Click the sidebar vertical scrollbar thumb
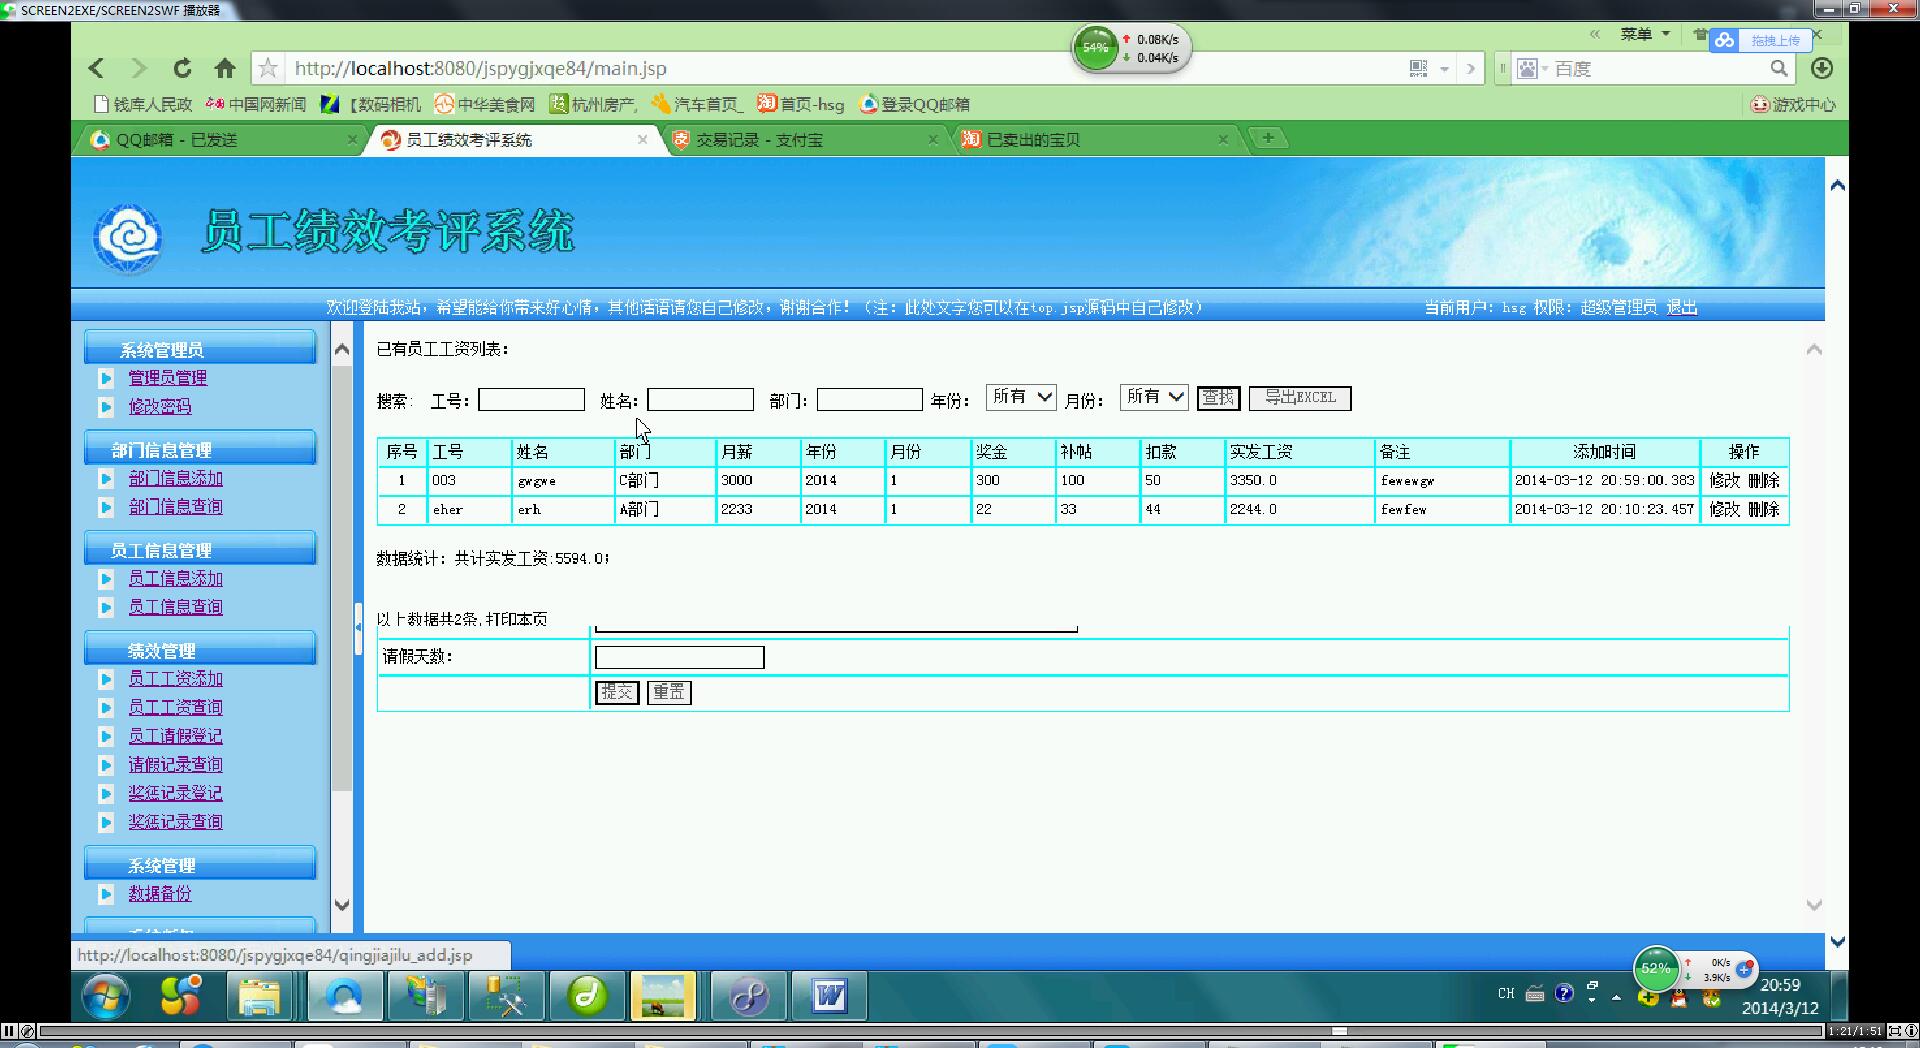 [342, 580]
